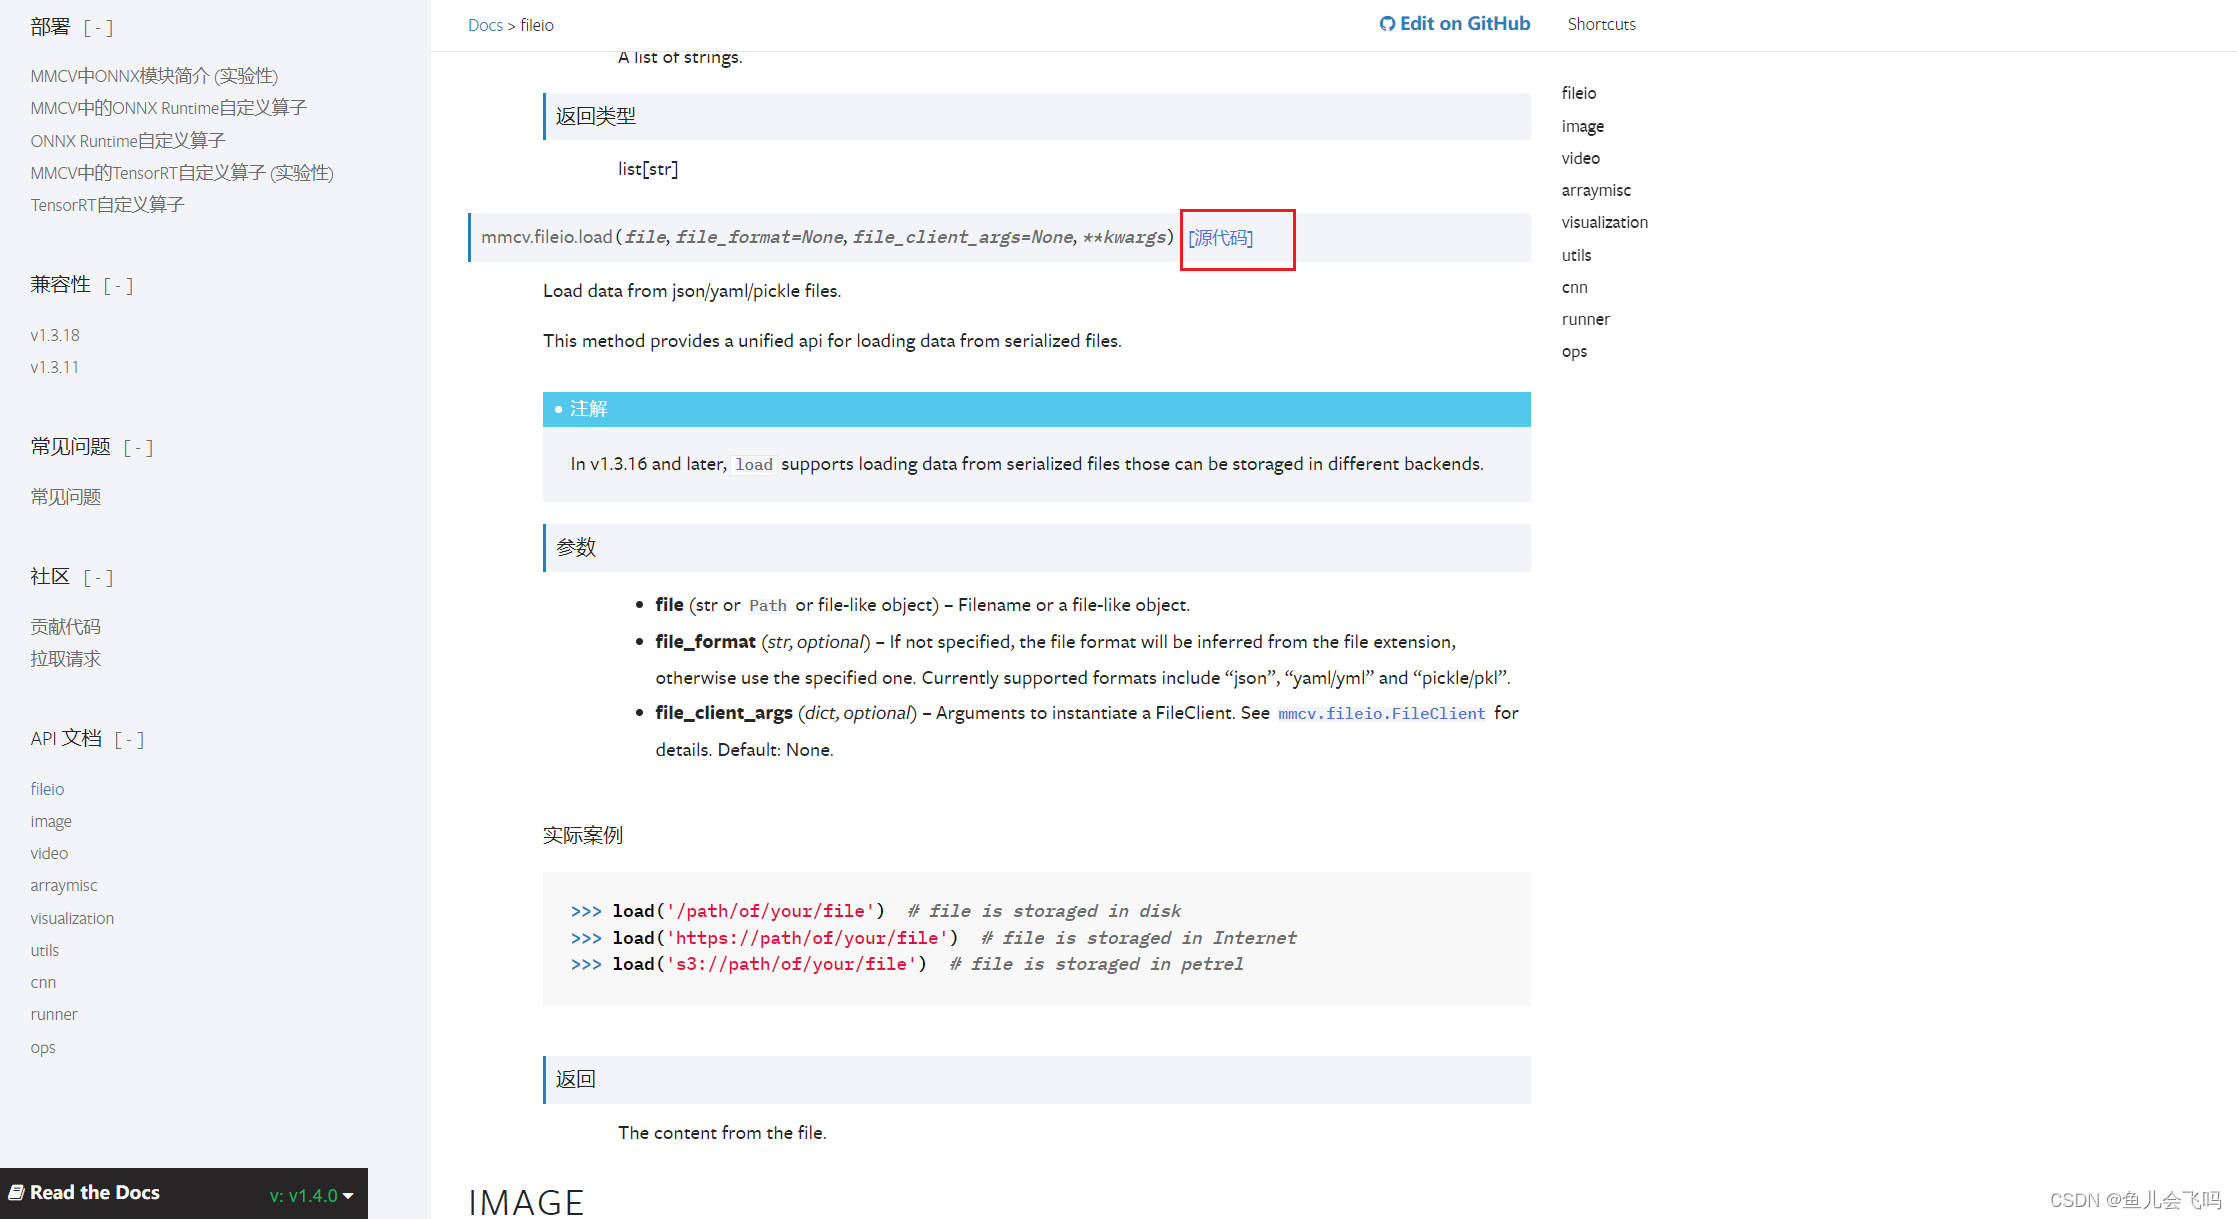The image size is (2237, 1219).
Task: Navigate to Docs via the breadcrumb
Action: (486, 24)
